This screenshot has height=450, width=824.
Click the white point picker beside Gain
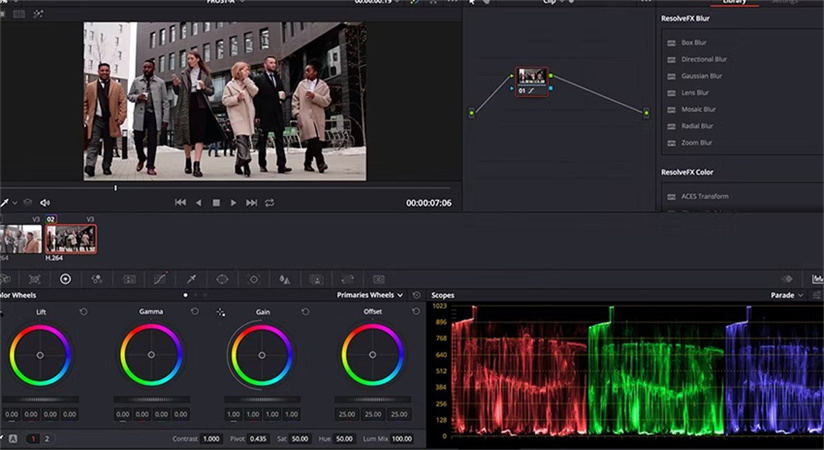pos(221,312)
